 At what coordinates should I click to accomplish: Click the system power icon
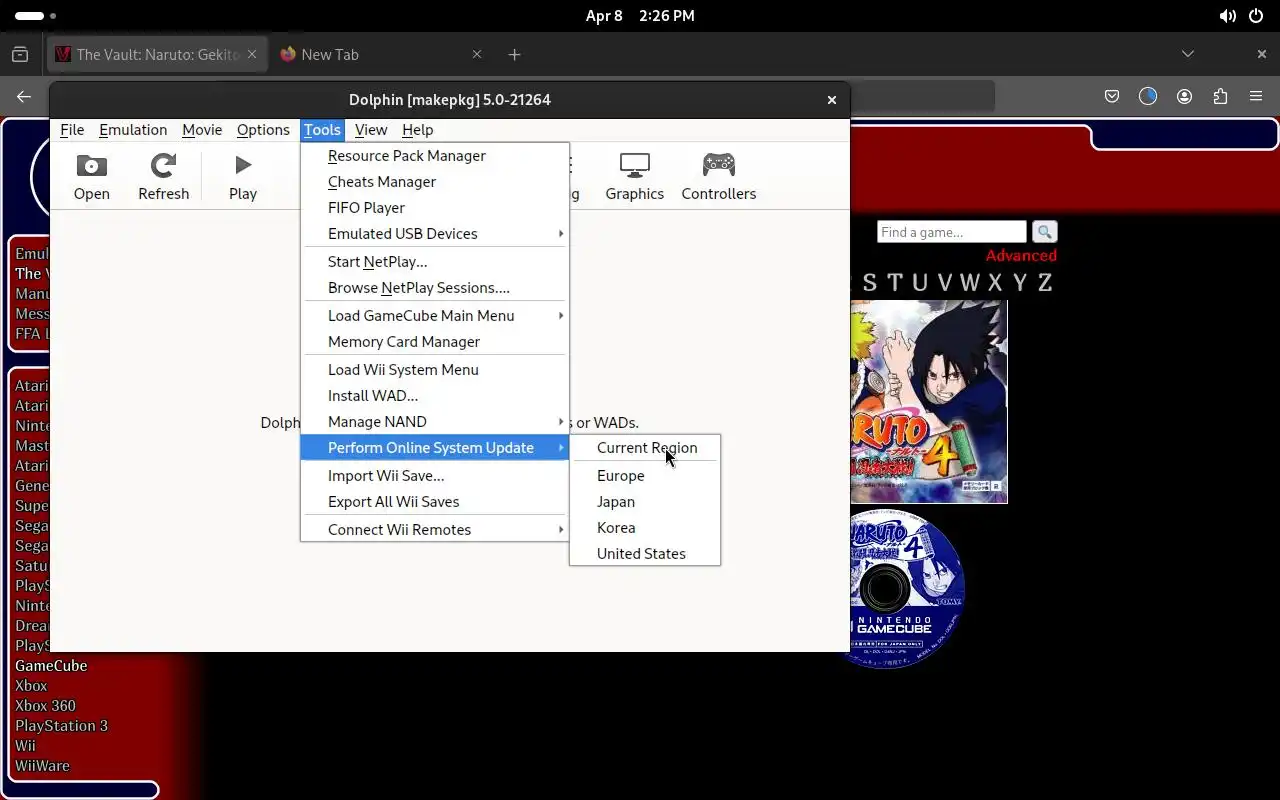tap(1255, 16)
